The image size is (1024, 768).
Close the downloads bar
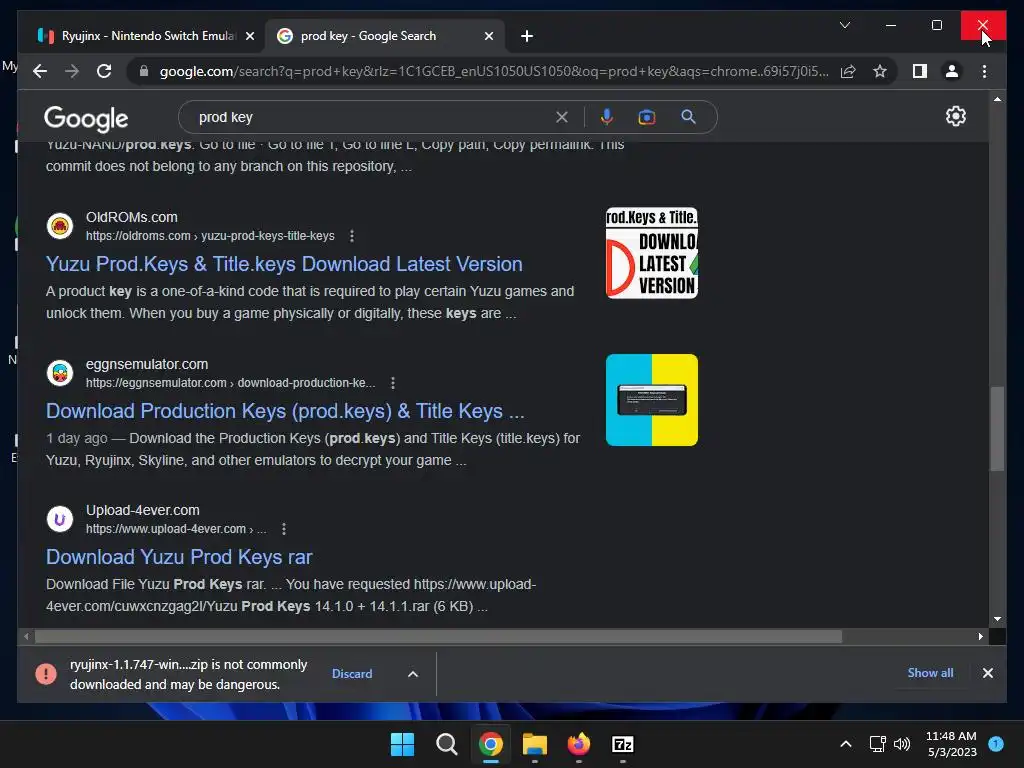click(x=987, y=673)
